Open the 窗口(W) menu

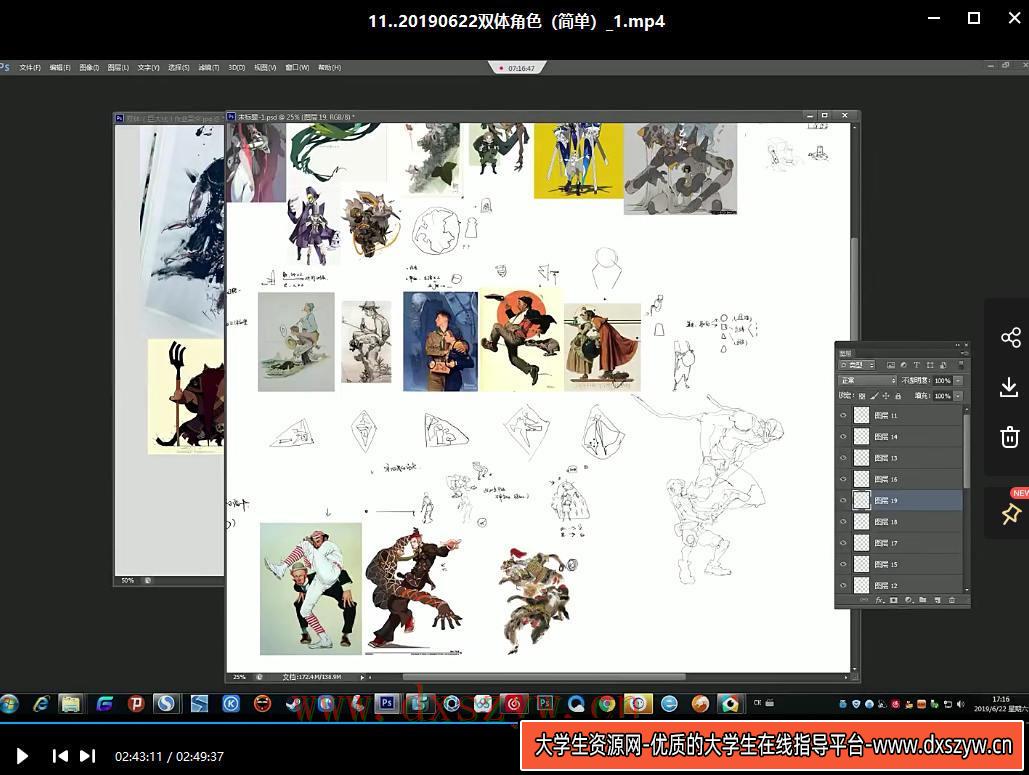pyautogui.click(x=297, y=68)
